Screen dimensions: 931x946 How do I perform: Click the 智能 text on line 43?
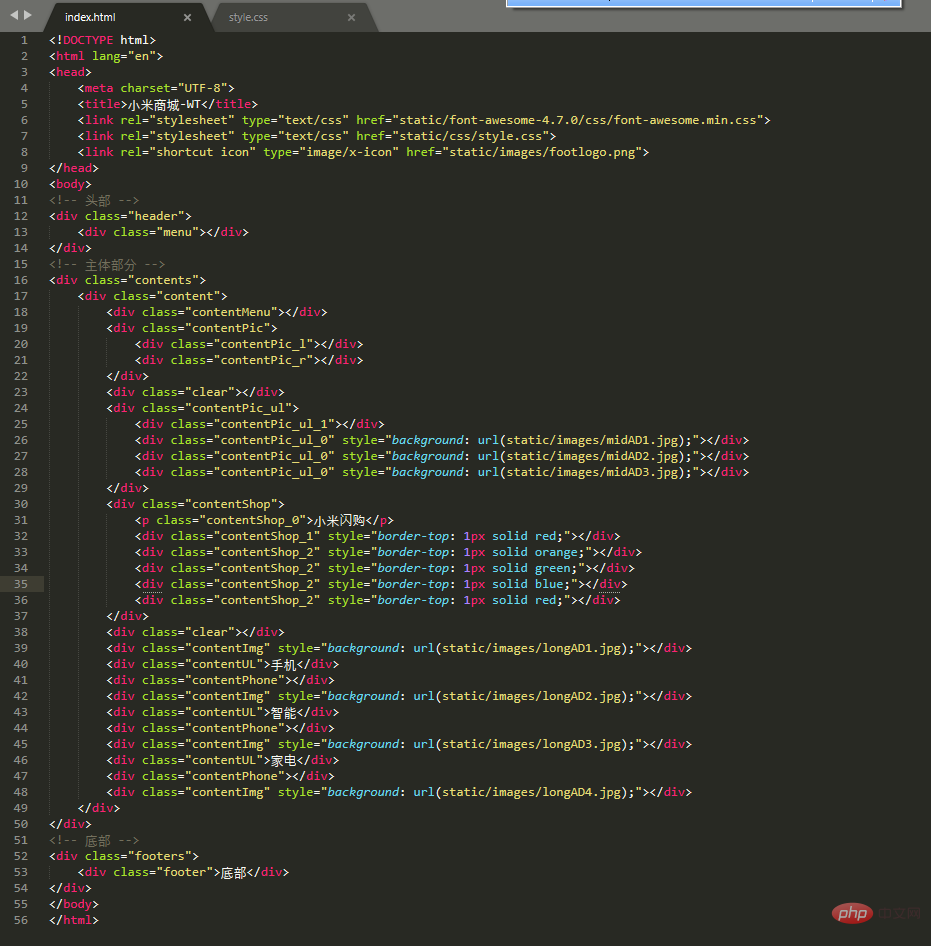click(284, 713)
